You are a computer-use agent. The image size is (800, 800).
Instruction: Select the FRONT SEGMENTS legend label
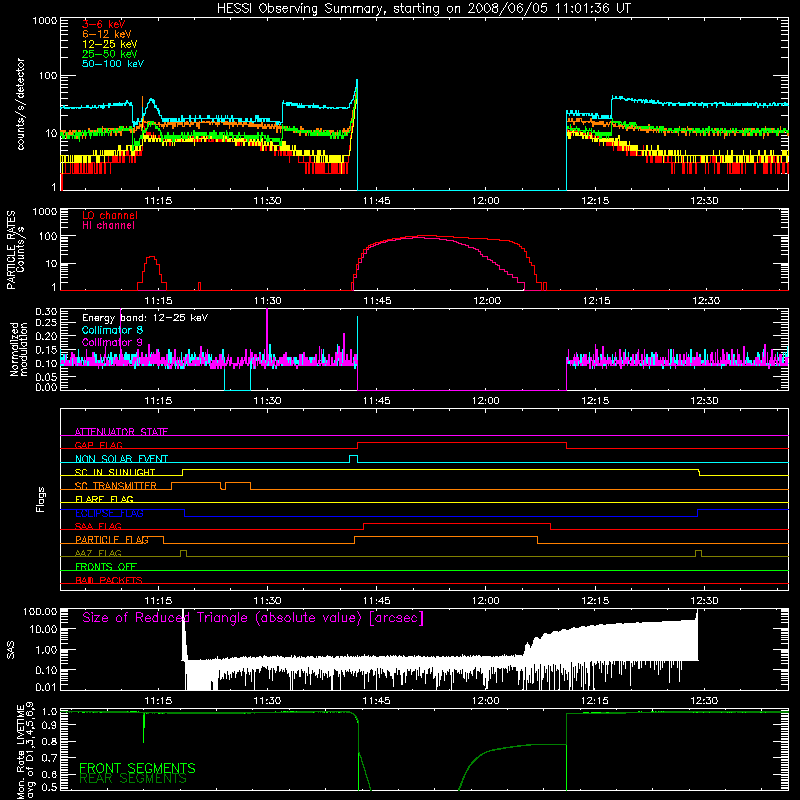tap(137, 768)
